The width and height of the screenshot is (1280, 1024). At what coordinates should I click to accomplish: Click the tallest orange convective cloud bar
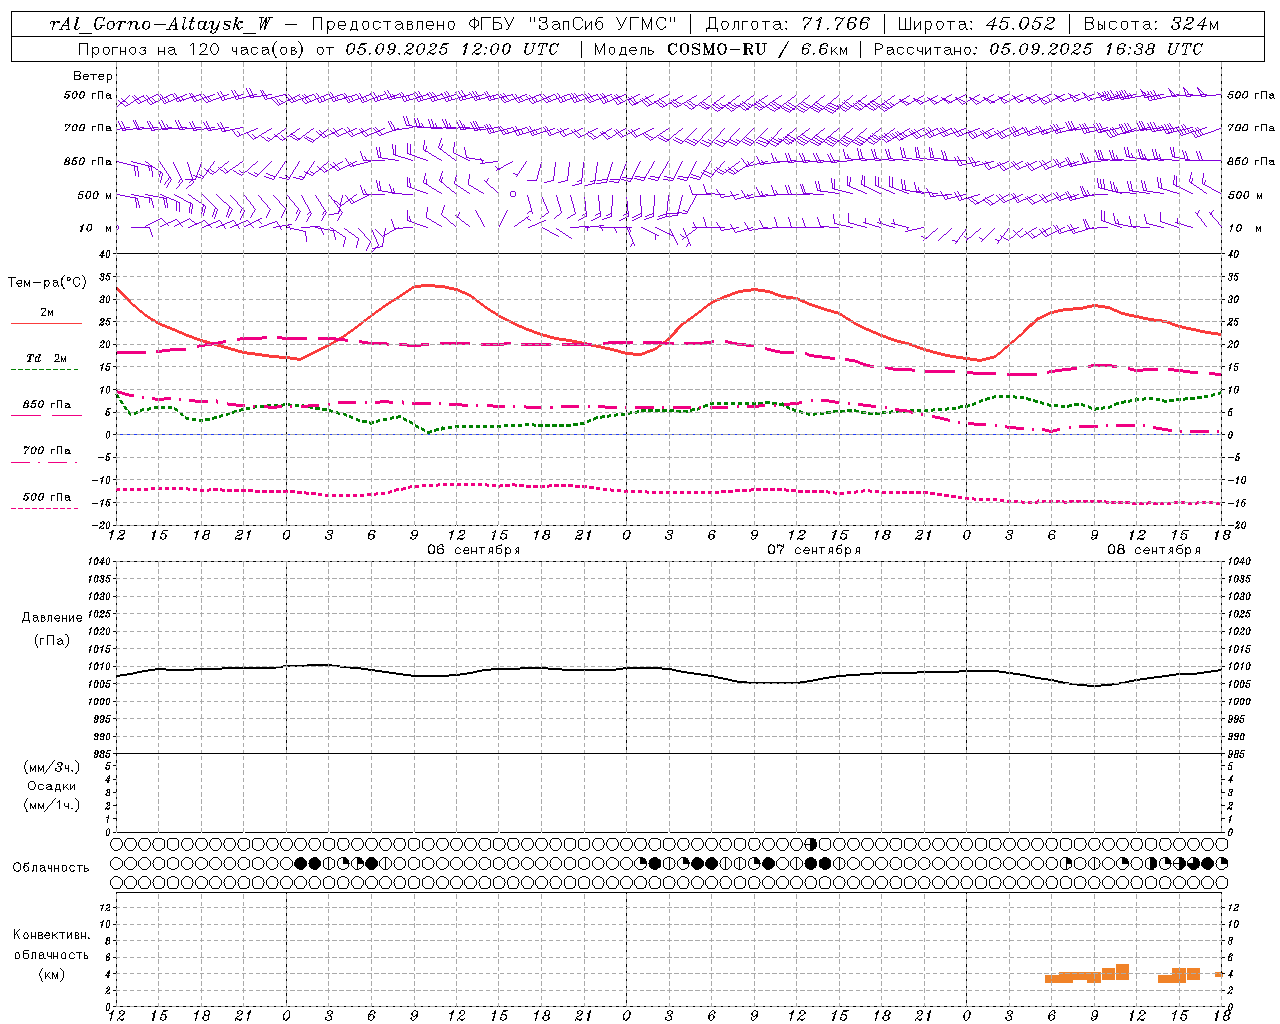(x=1122, y=972)
